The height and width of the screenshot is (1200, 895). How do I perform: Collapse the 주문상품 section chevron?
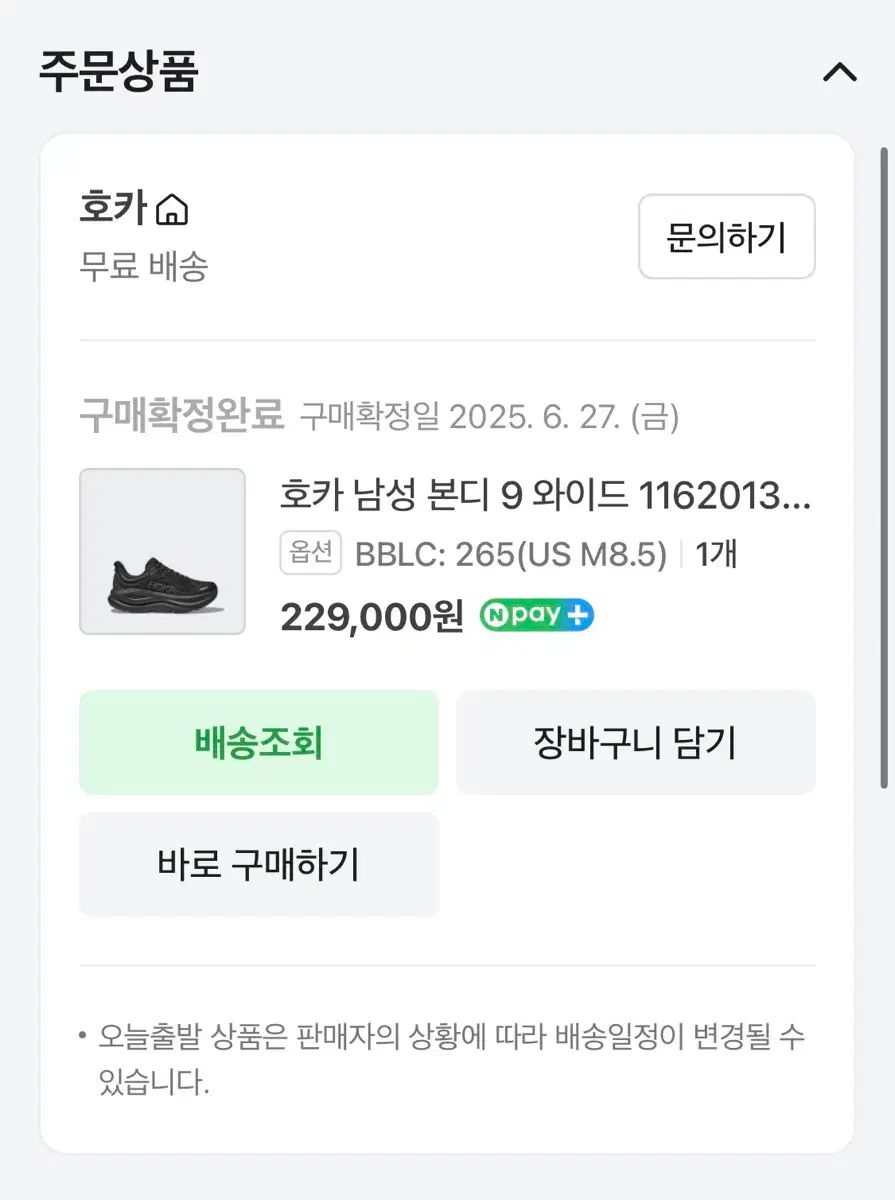839,73
